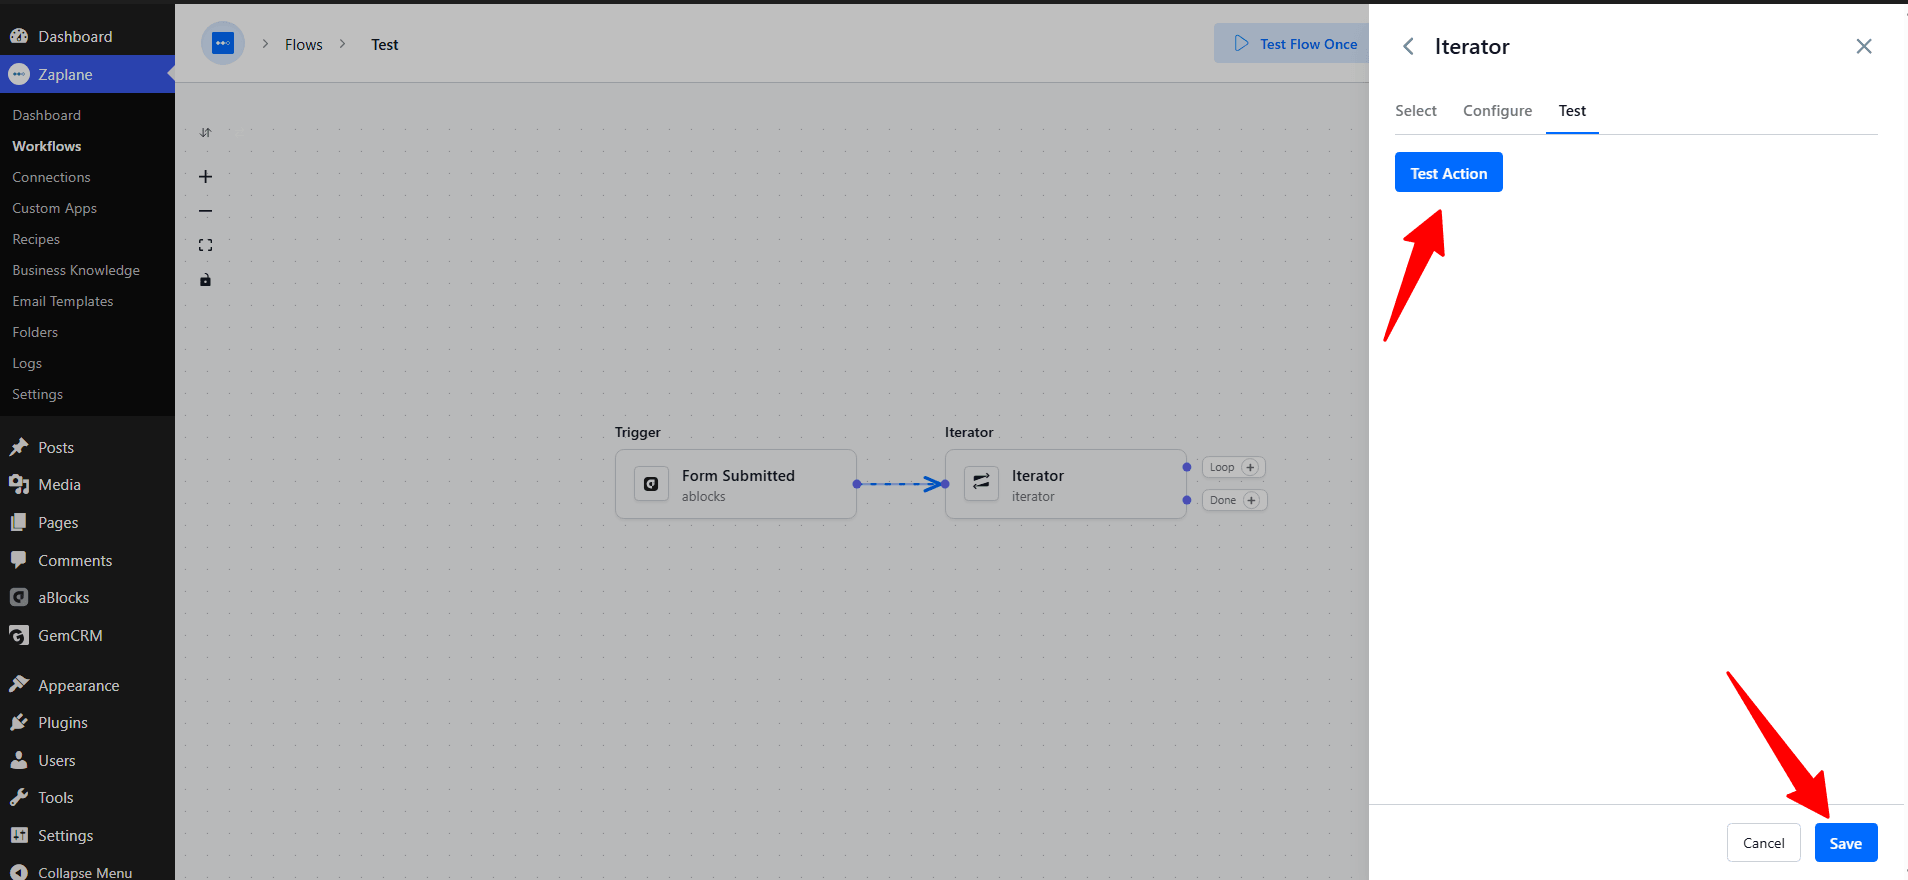Toggle the canvas lock icon
The width and height of the screenshot is (1908, 880).
tap(205, 280)
